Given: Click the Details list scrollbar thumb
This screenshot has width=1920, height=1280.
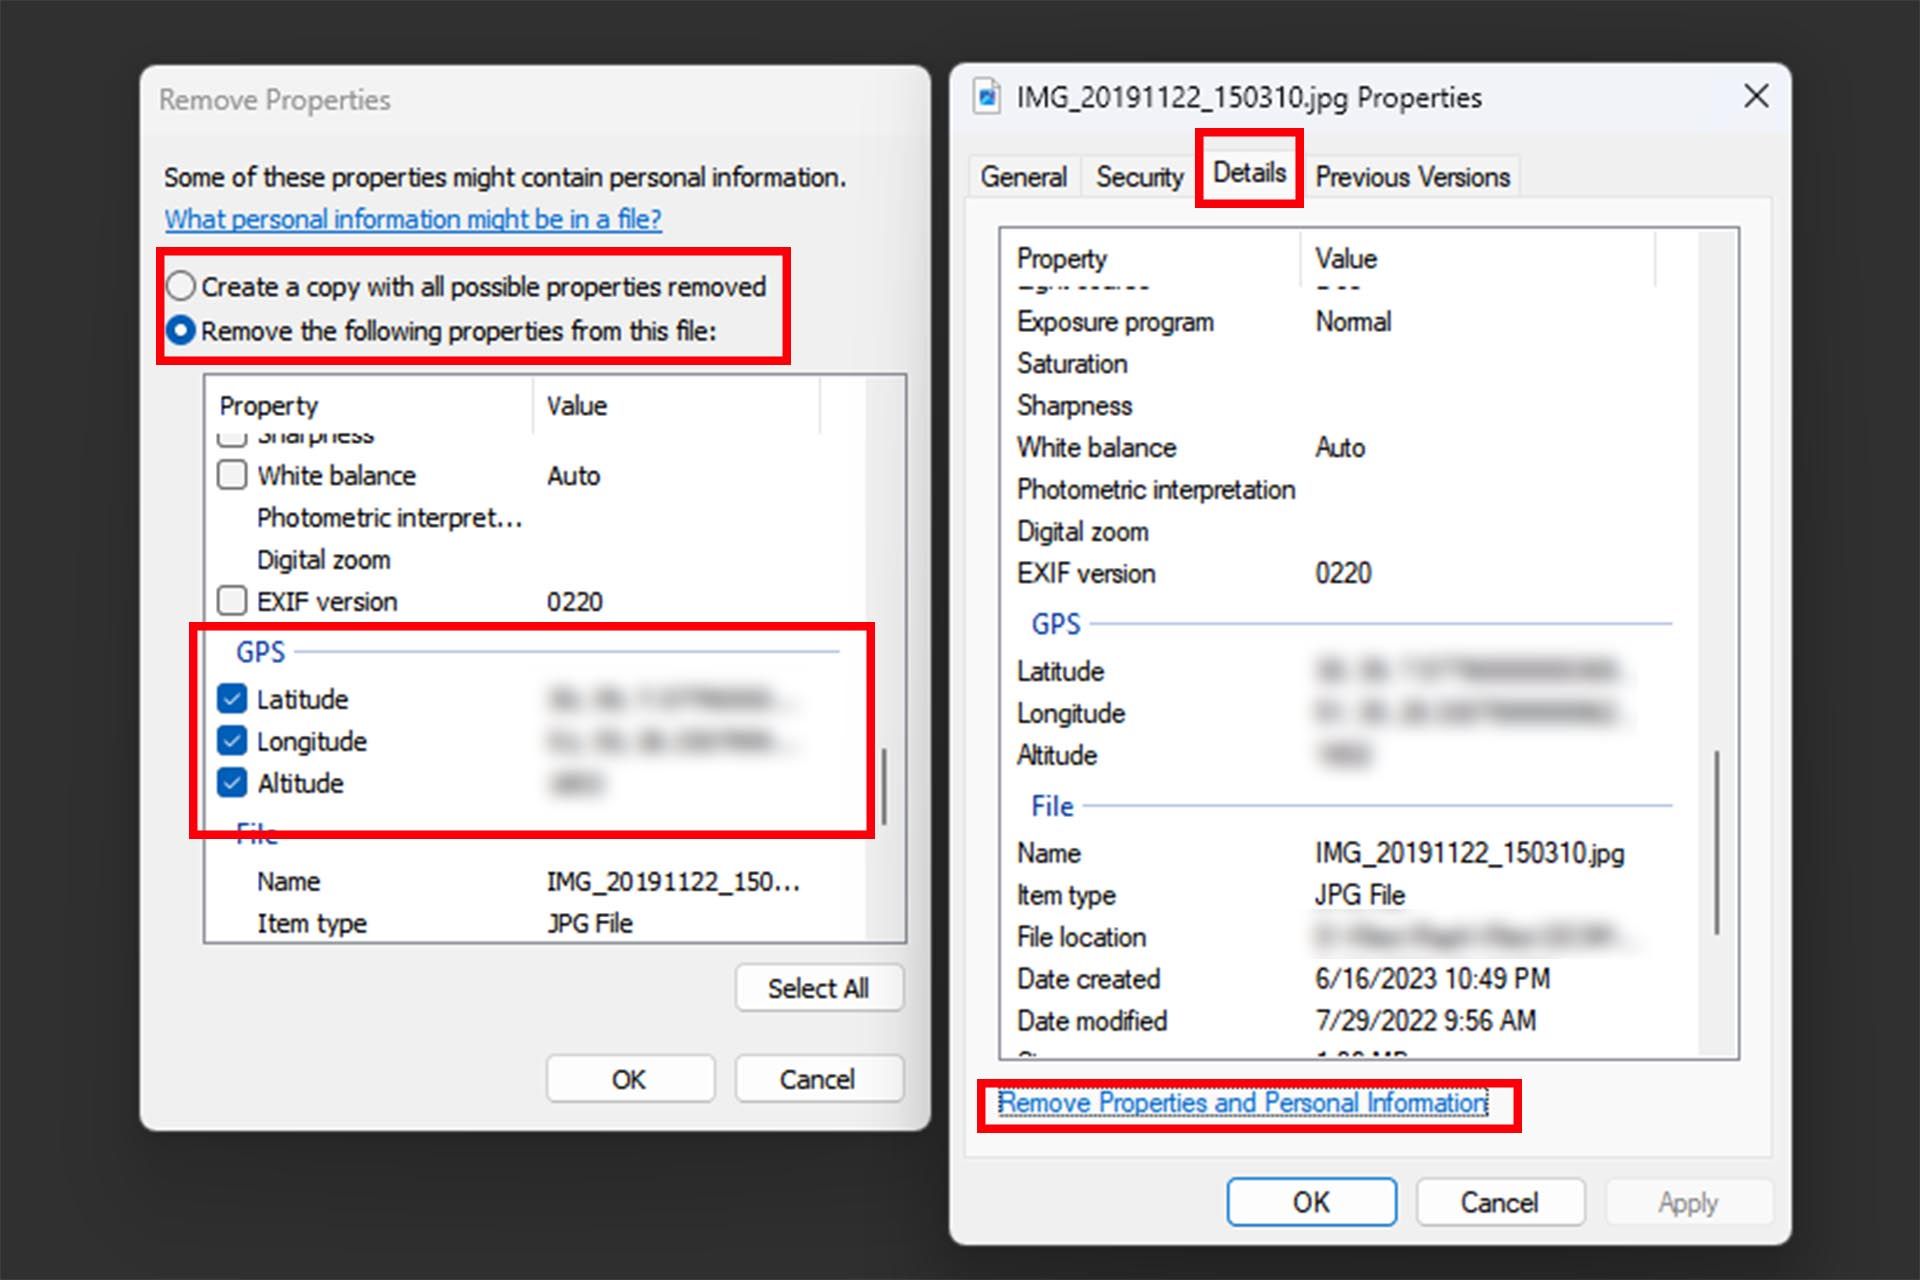Looking at the screenshot, I should click(1717, 842).
